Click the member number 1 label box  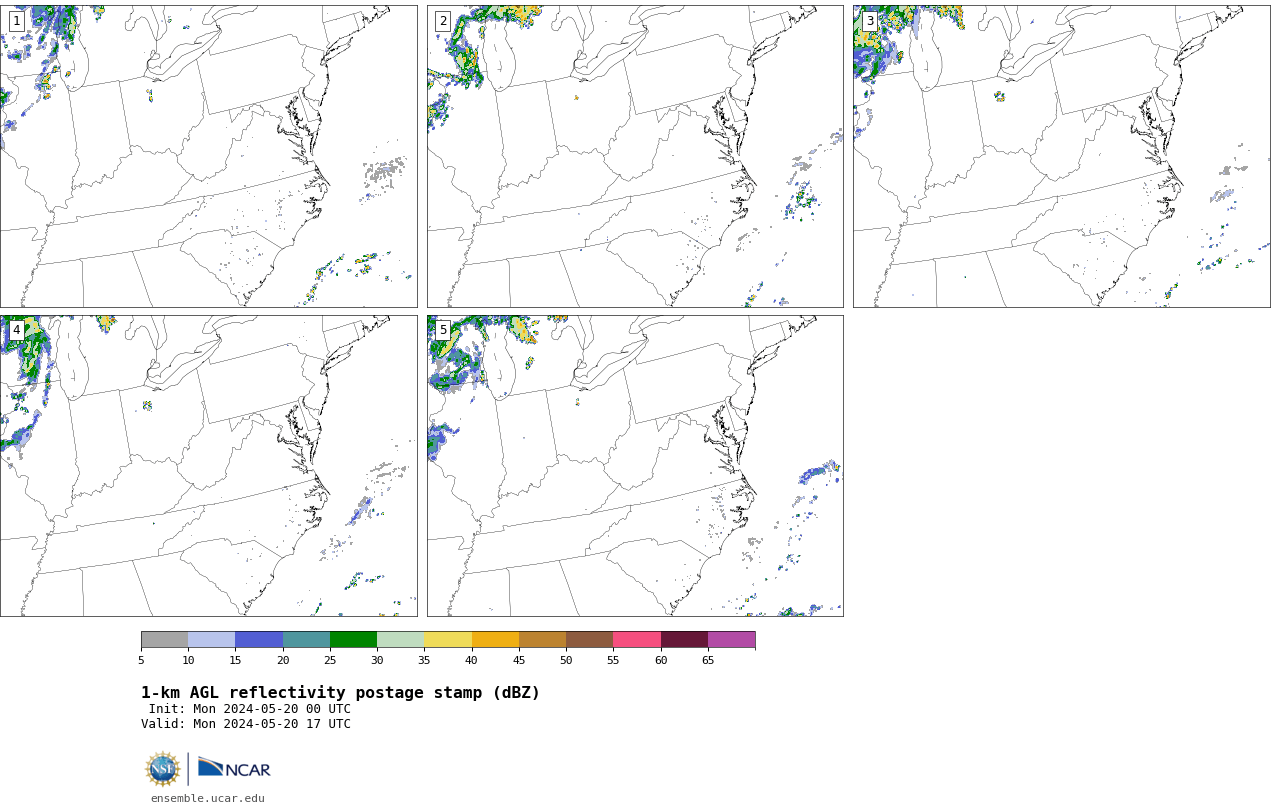[x=17, y=21]
